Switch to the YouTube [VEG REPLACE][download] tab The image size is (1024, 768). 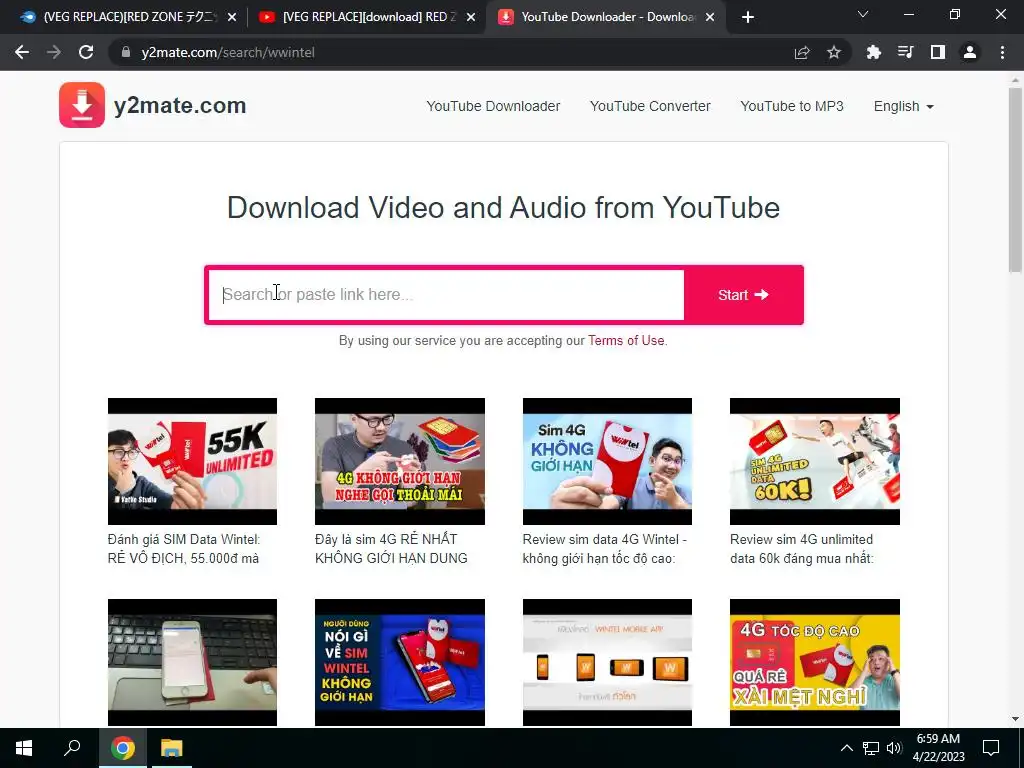pos(366,17)
